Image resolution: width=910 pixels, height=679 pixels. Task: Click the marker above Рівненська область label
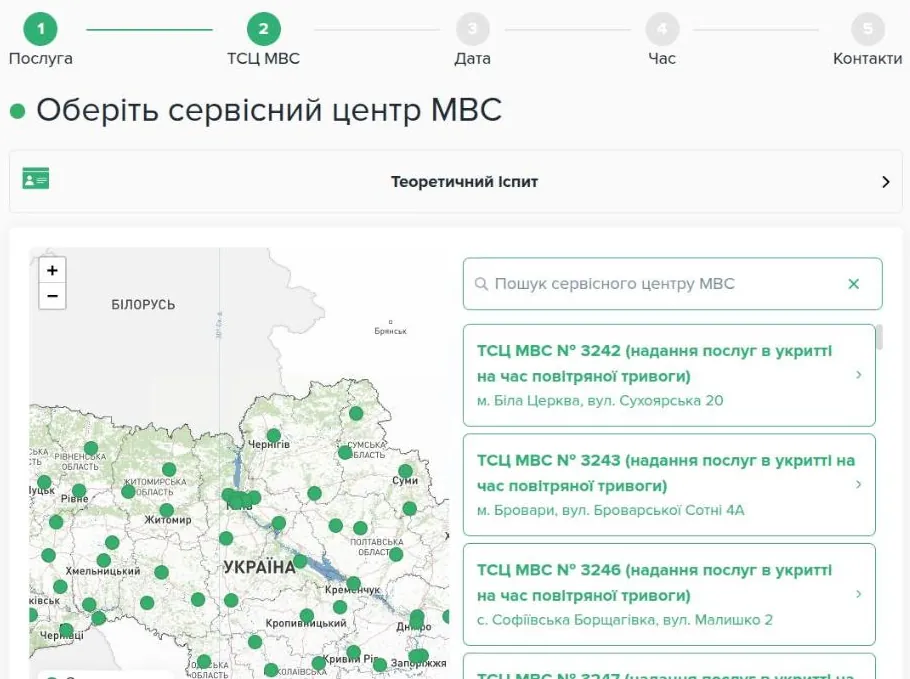coord(91,448)
